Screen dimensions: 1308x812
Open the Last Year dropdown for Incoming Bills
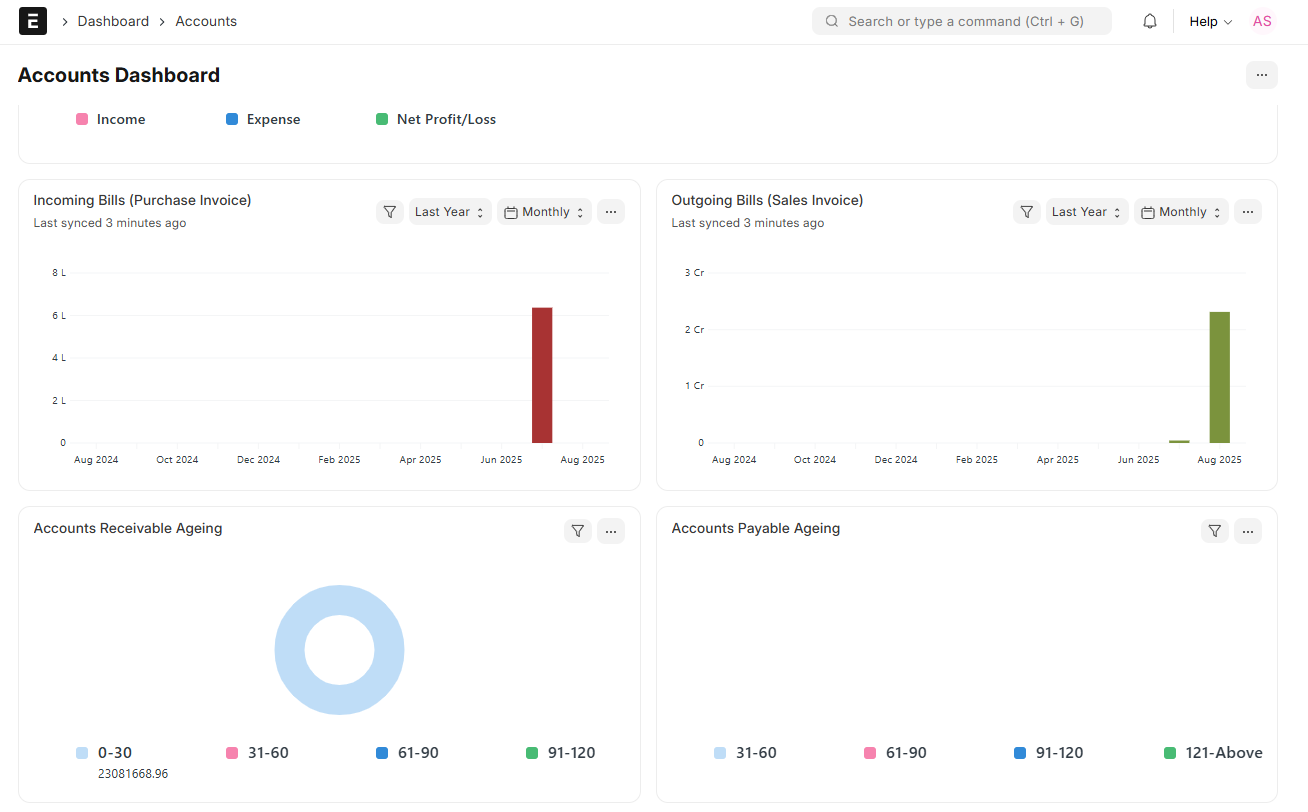point(449,211)
